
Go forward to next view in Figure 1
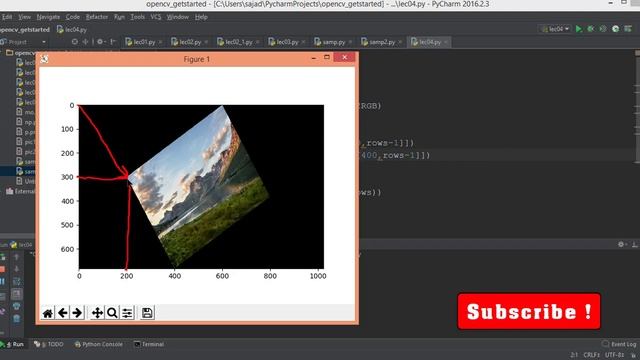(x=77, y=313)
